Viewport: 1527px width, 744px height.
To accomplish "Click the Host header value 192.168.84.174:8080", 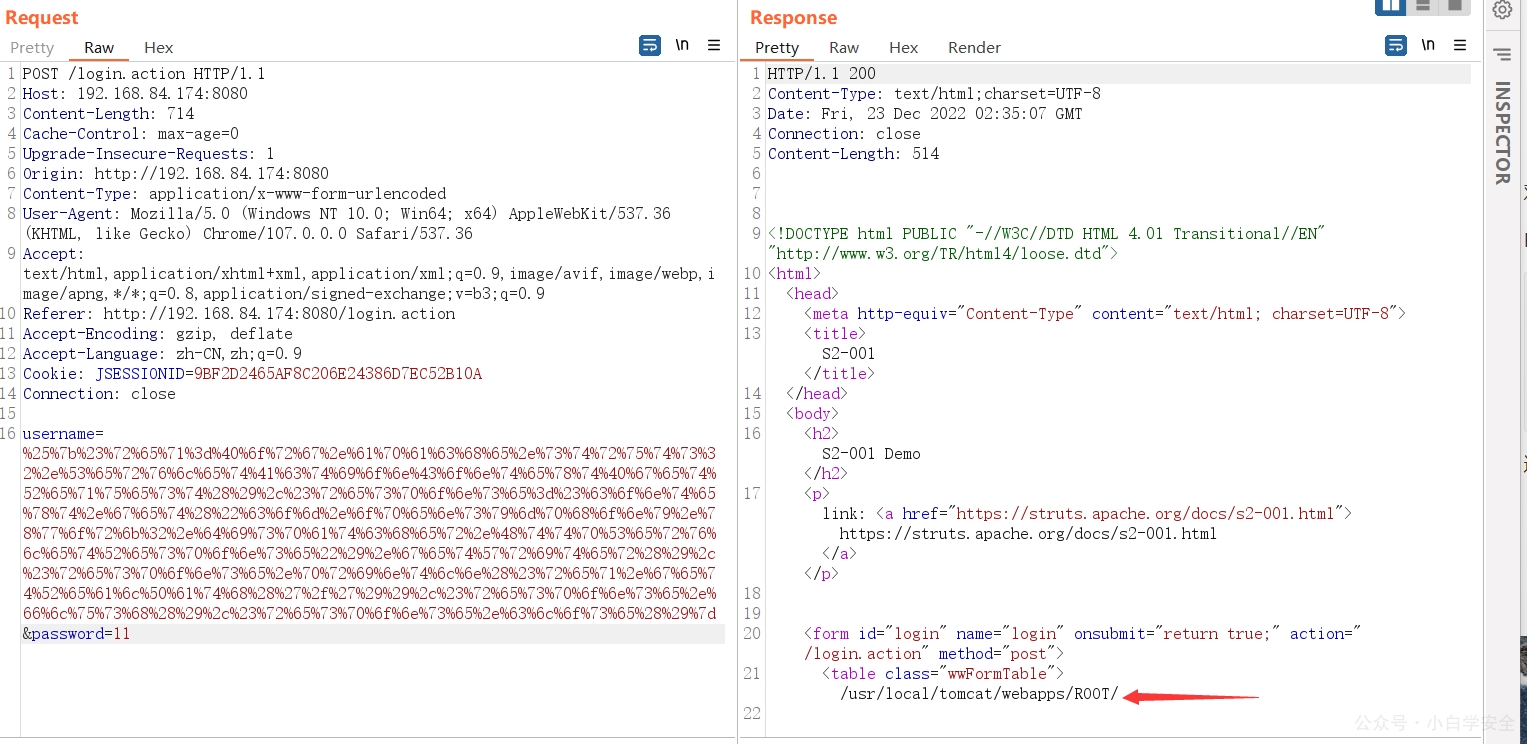I will tap(162, 93).
